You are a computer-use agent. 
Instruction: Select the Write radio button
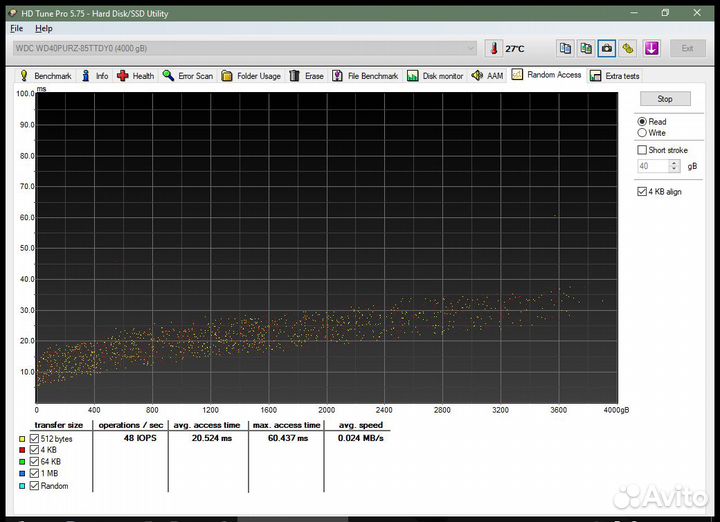coord(642,132)
